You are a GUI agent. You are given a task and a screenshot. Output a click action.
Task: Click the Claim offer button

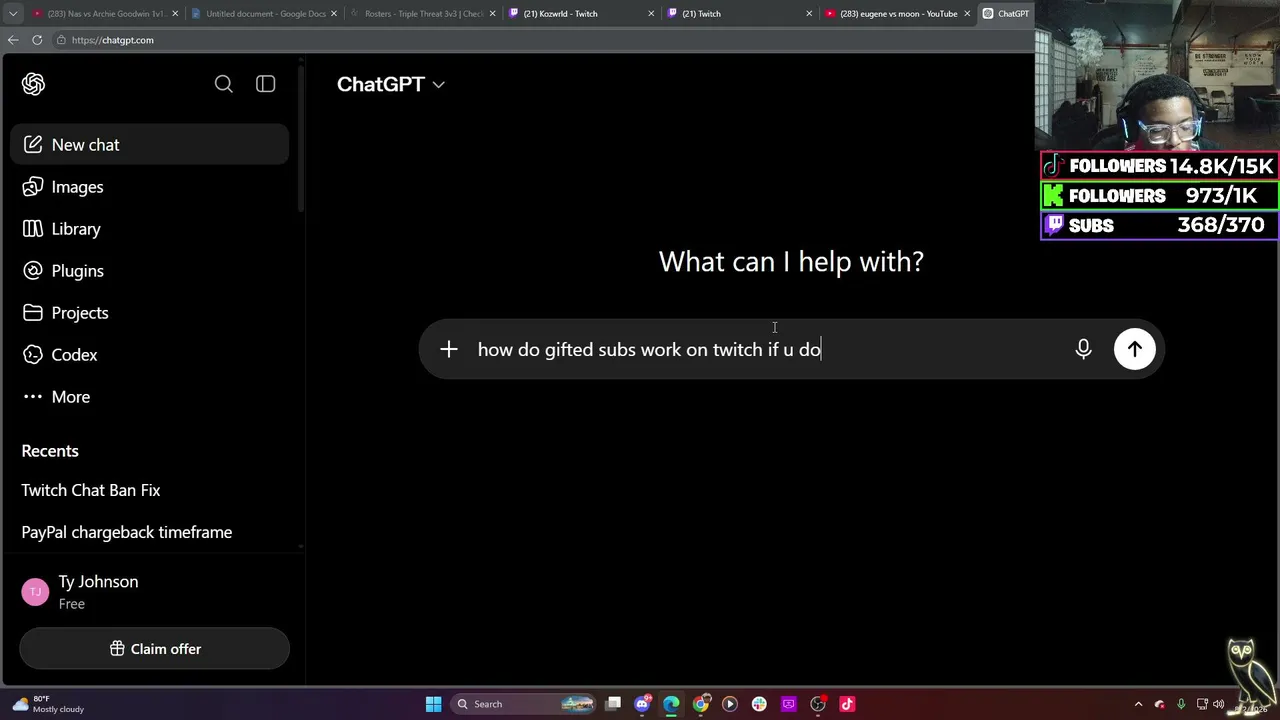coord(155,649)
